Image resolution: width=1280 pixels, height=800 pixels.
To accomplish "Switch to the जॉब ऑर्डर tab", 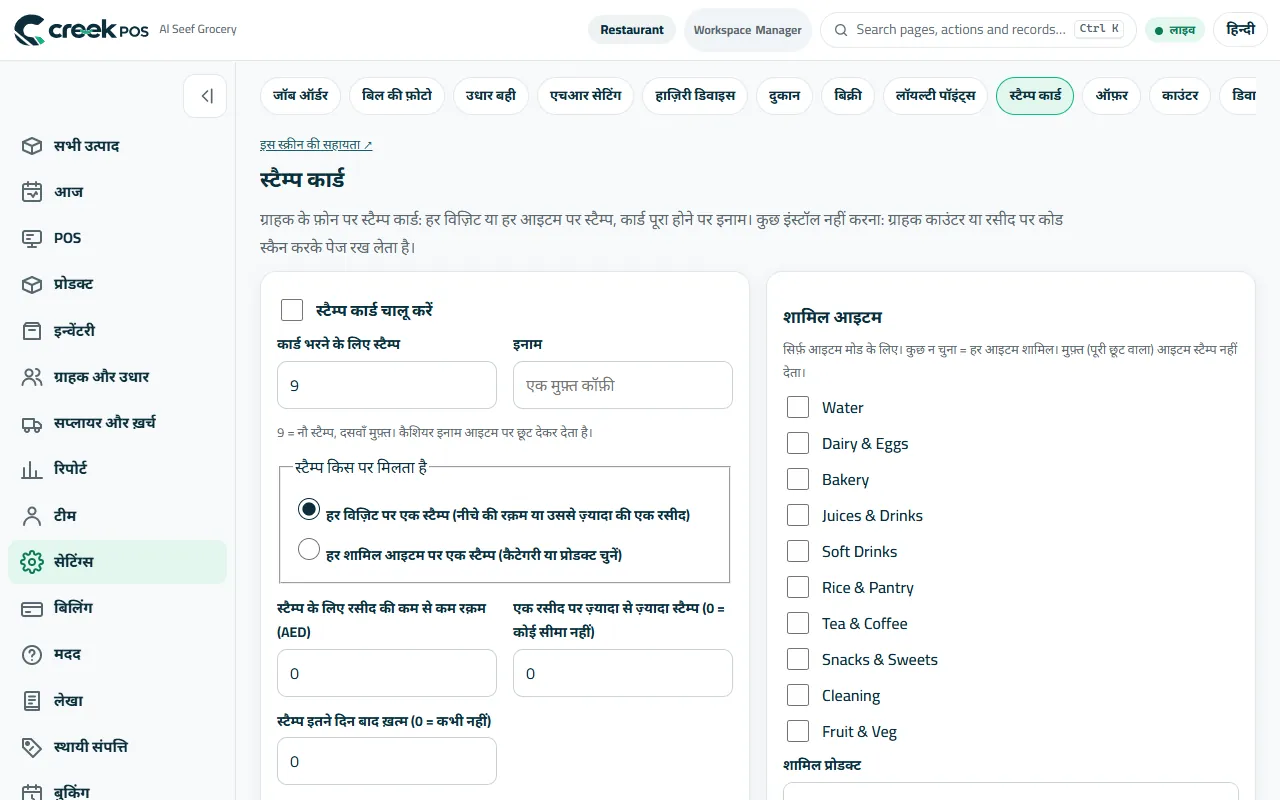I will [x=301, y=96].
